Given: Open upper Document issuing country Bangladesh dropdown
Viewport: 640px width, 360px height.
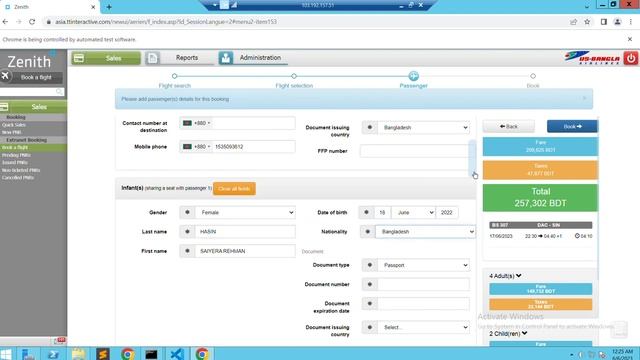Looking at the screenshot, I should pyautogui.click(x=423, y=127).
